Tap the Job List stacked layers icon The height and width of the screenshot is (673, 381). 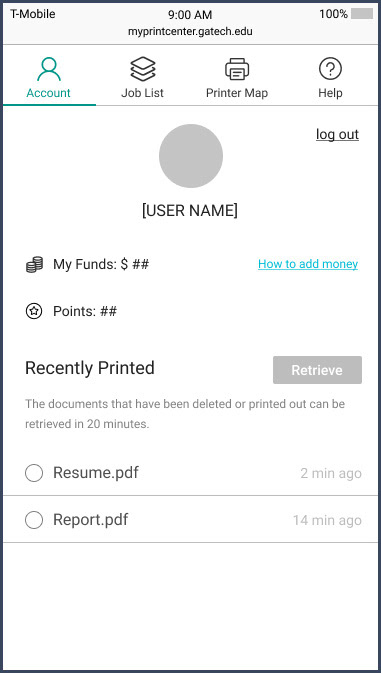(143, 69)
